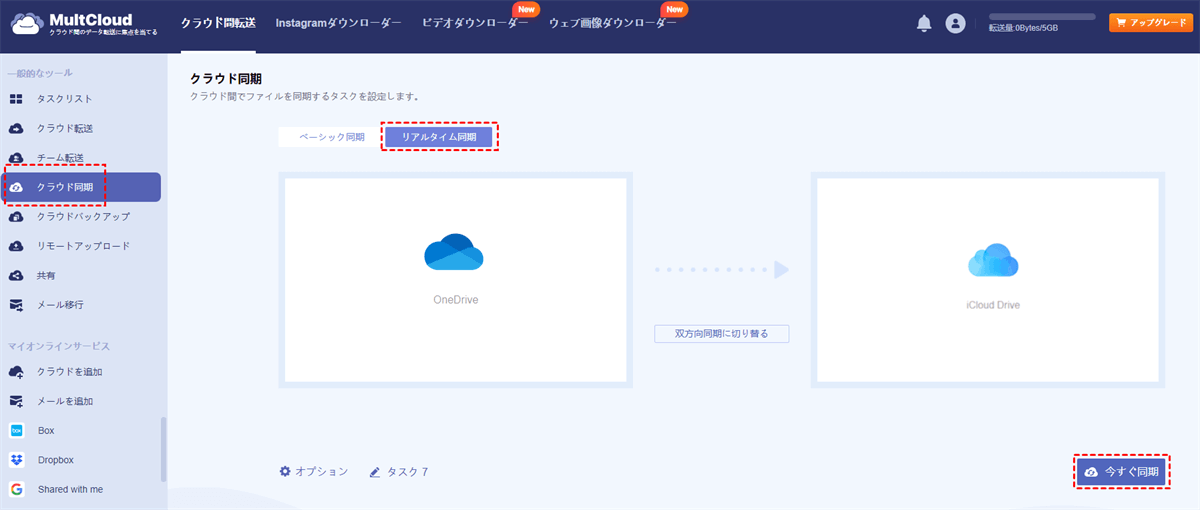Image resolution: width=1200 pixels, height=510 pixels.
Task: Click 双方向同期に切り替る button
Action: click(x=722, y=333)
